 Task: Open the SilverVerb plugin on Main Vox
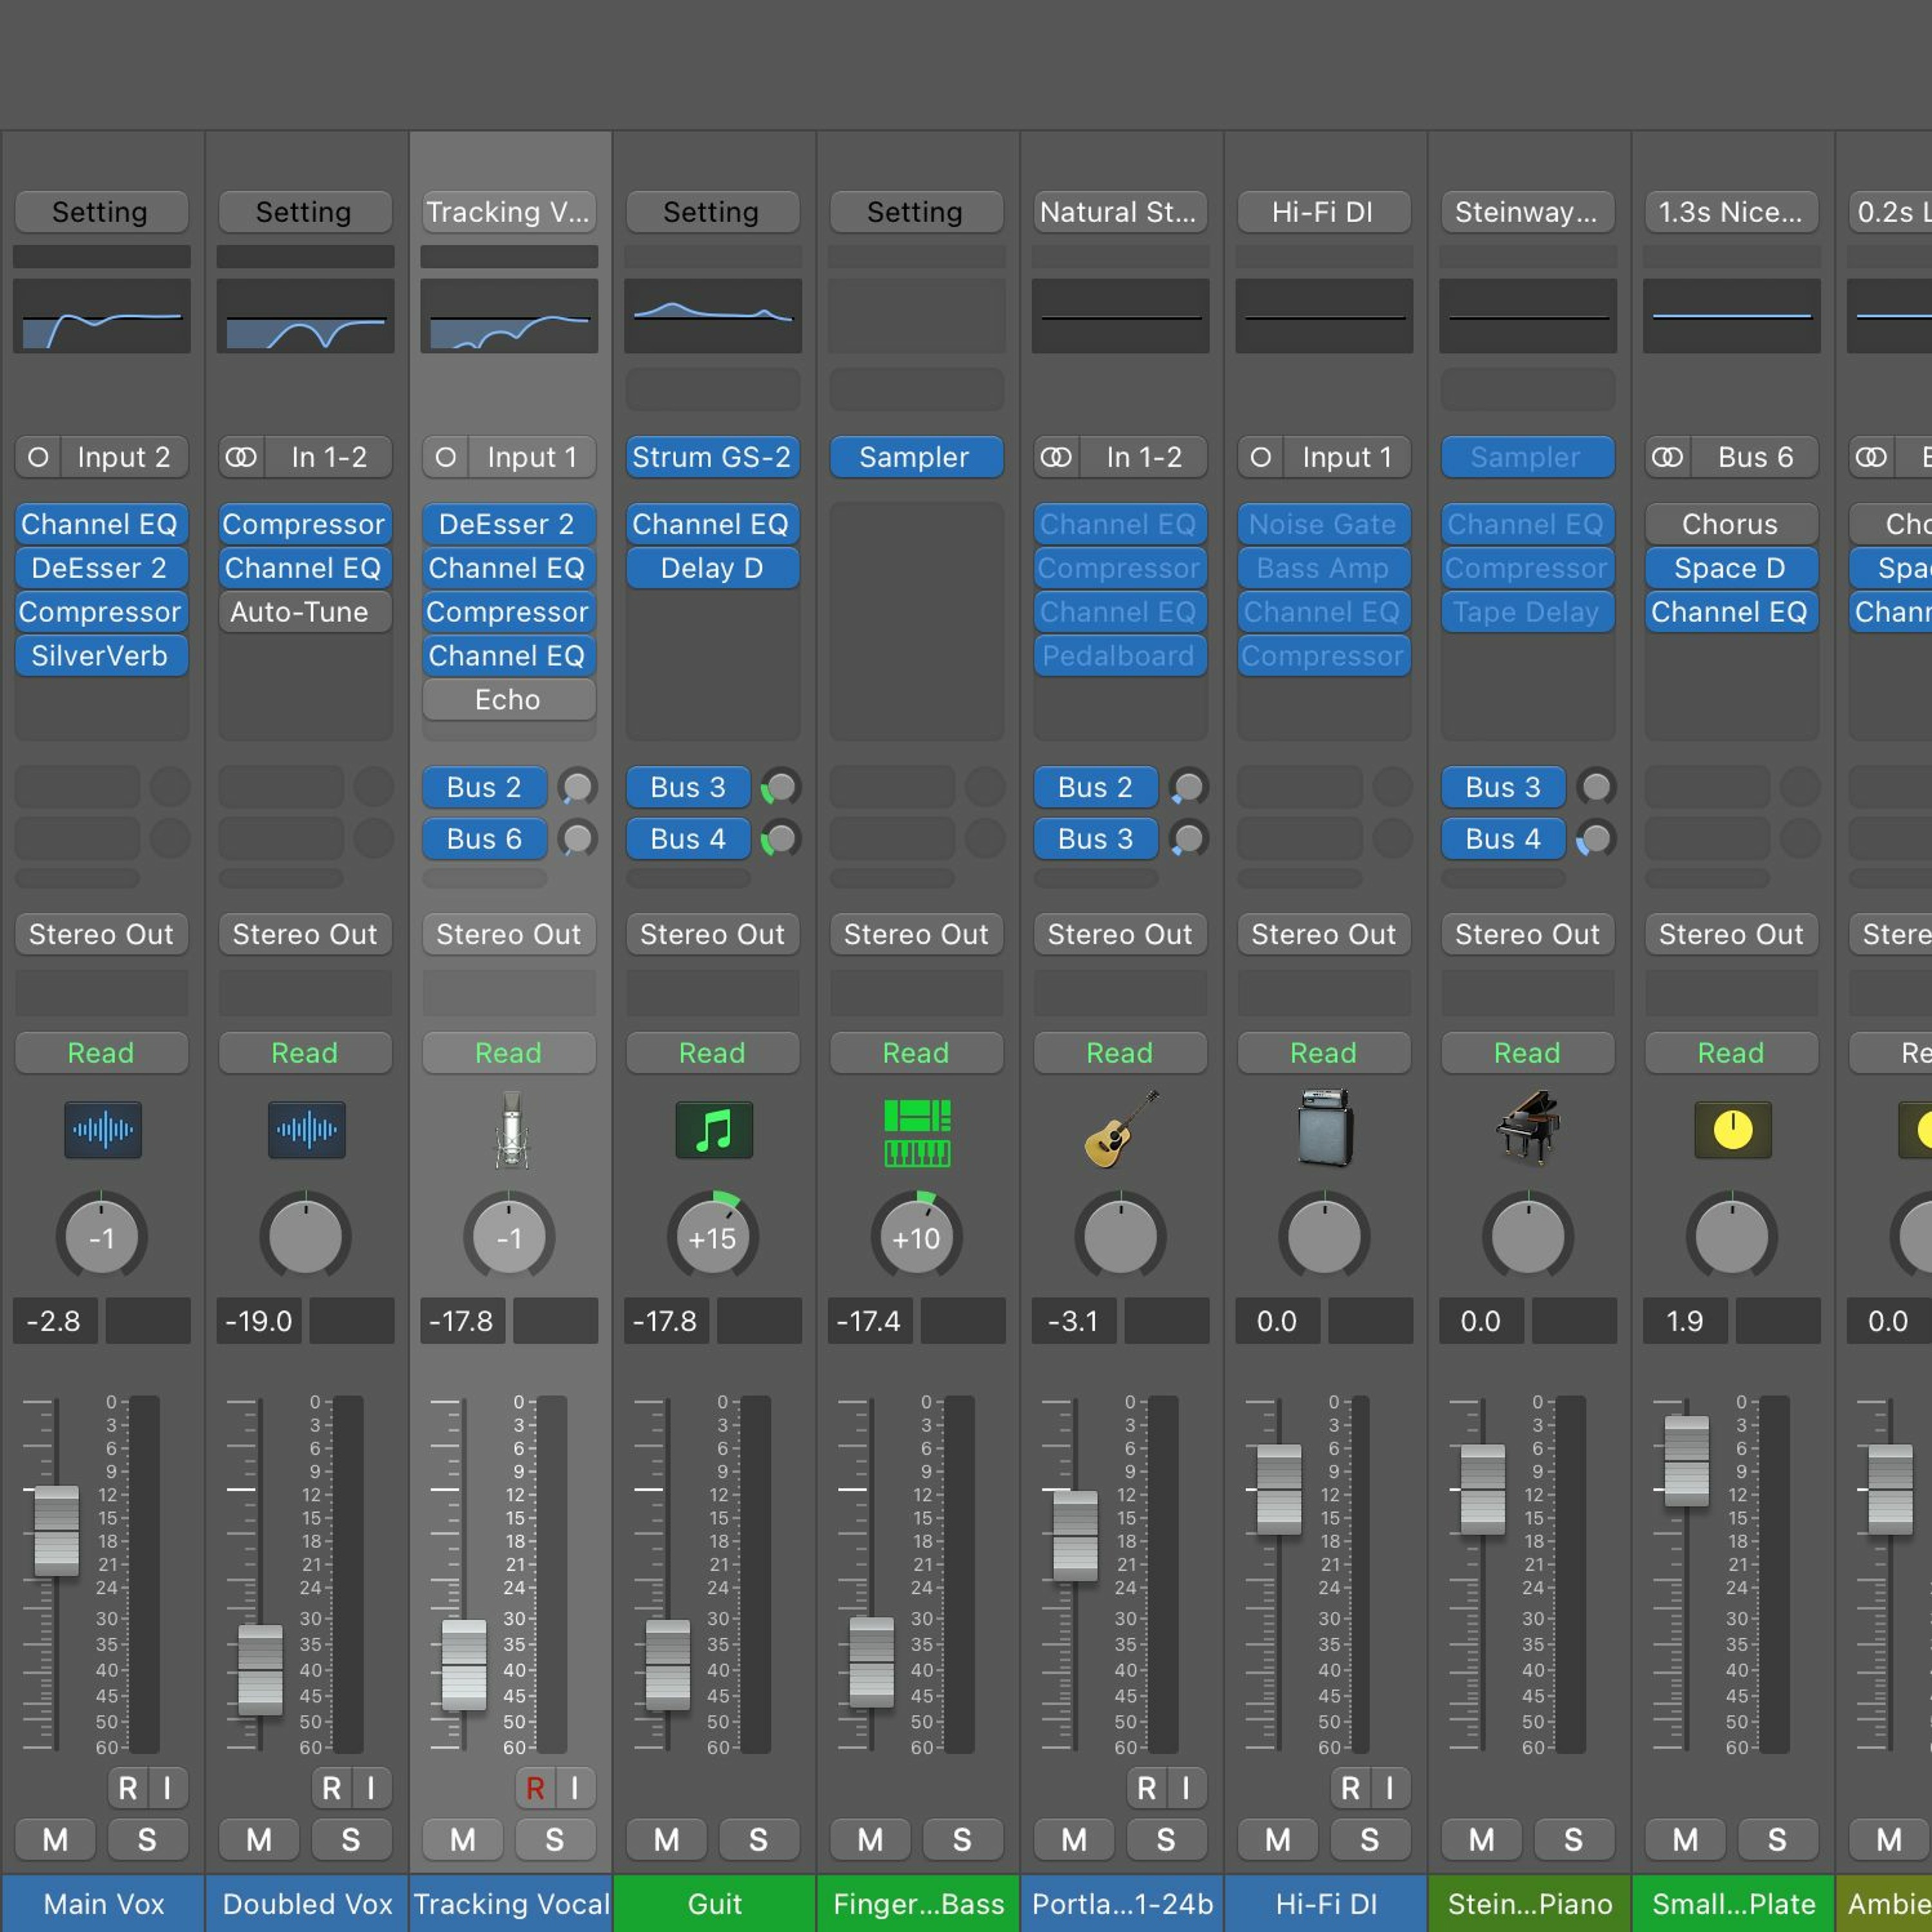tap(100, 656)
